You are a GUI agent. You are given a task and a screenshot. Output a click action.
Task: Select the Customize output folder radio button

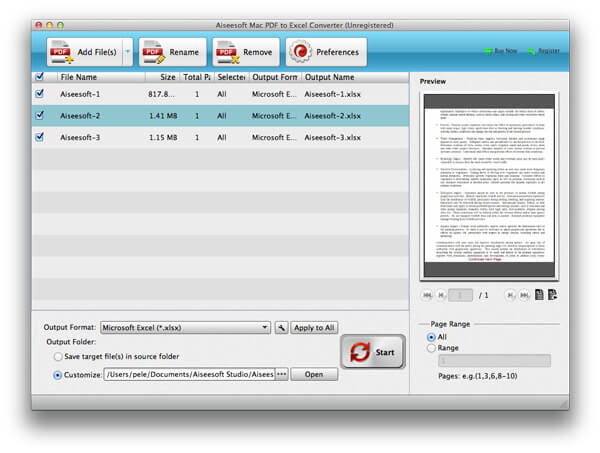(x=57, y=375)
